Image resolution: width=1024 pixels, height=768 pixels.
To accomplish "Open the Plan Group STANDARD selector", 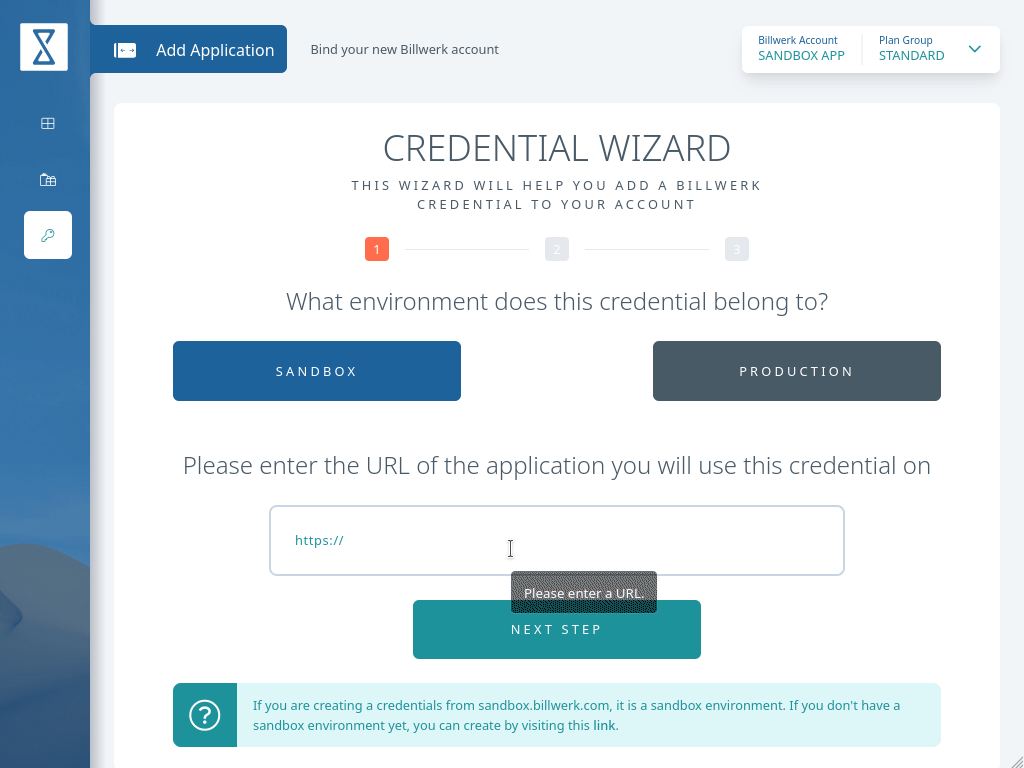I will [x=912, y=49].
